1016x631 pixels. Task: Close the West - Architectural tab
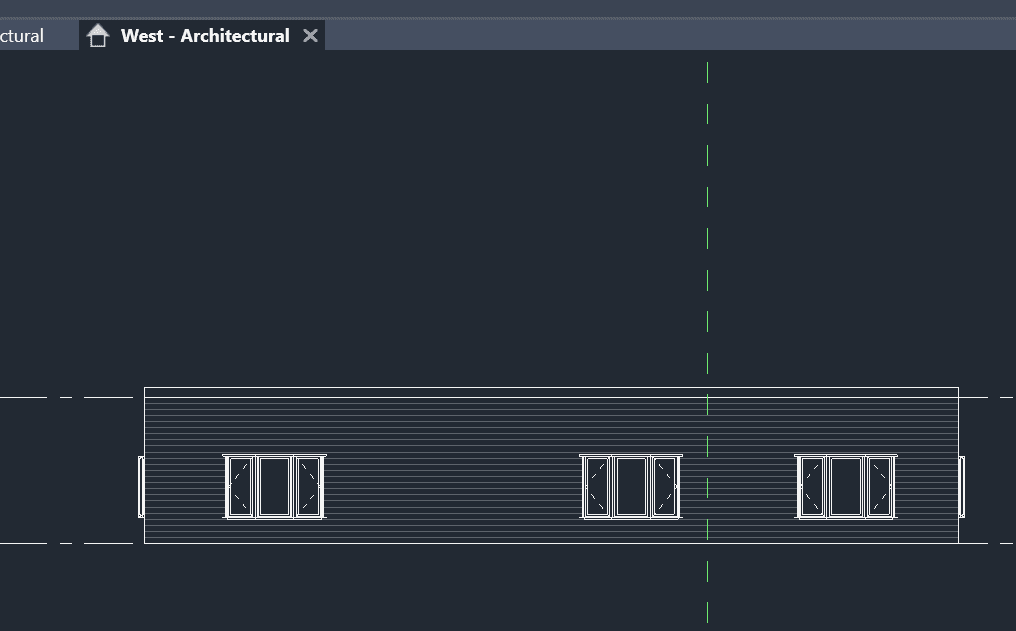310,36
